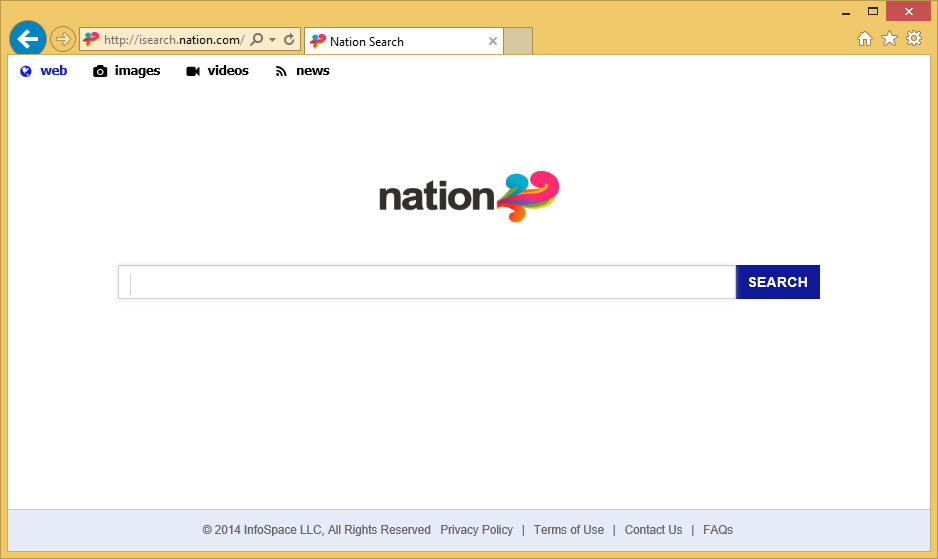Click the URL text isearch.nation.com

173,40
